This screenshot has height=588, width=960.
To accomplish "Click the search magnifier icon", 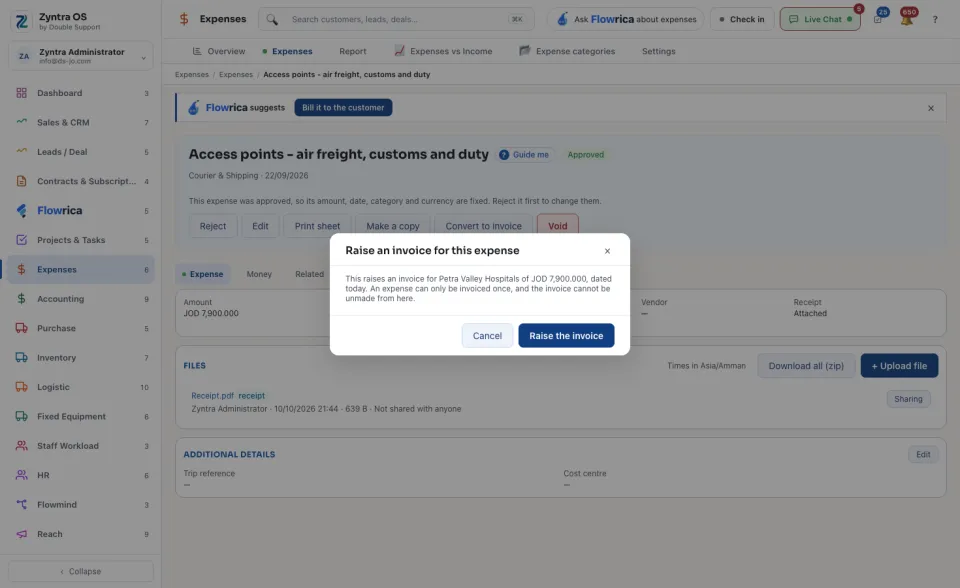I will click(272, 20).
